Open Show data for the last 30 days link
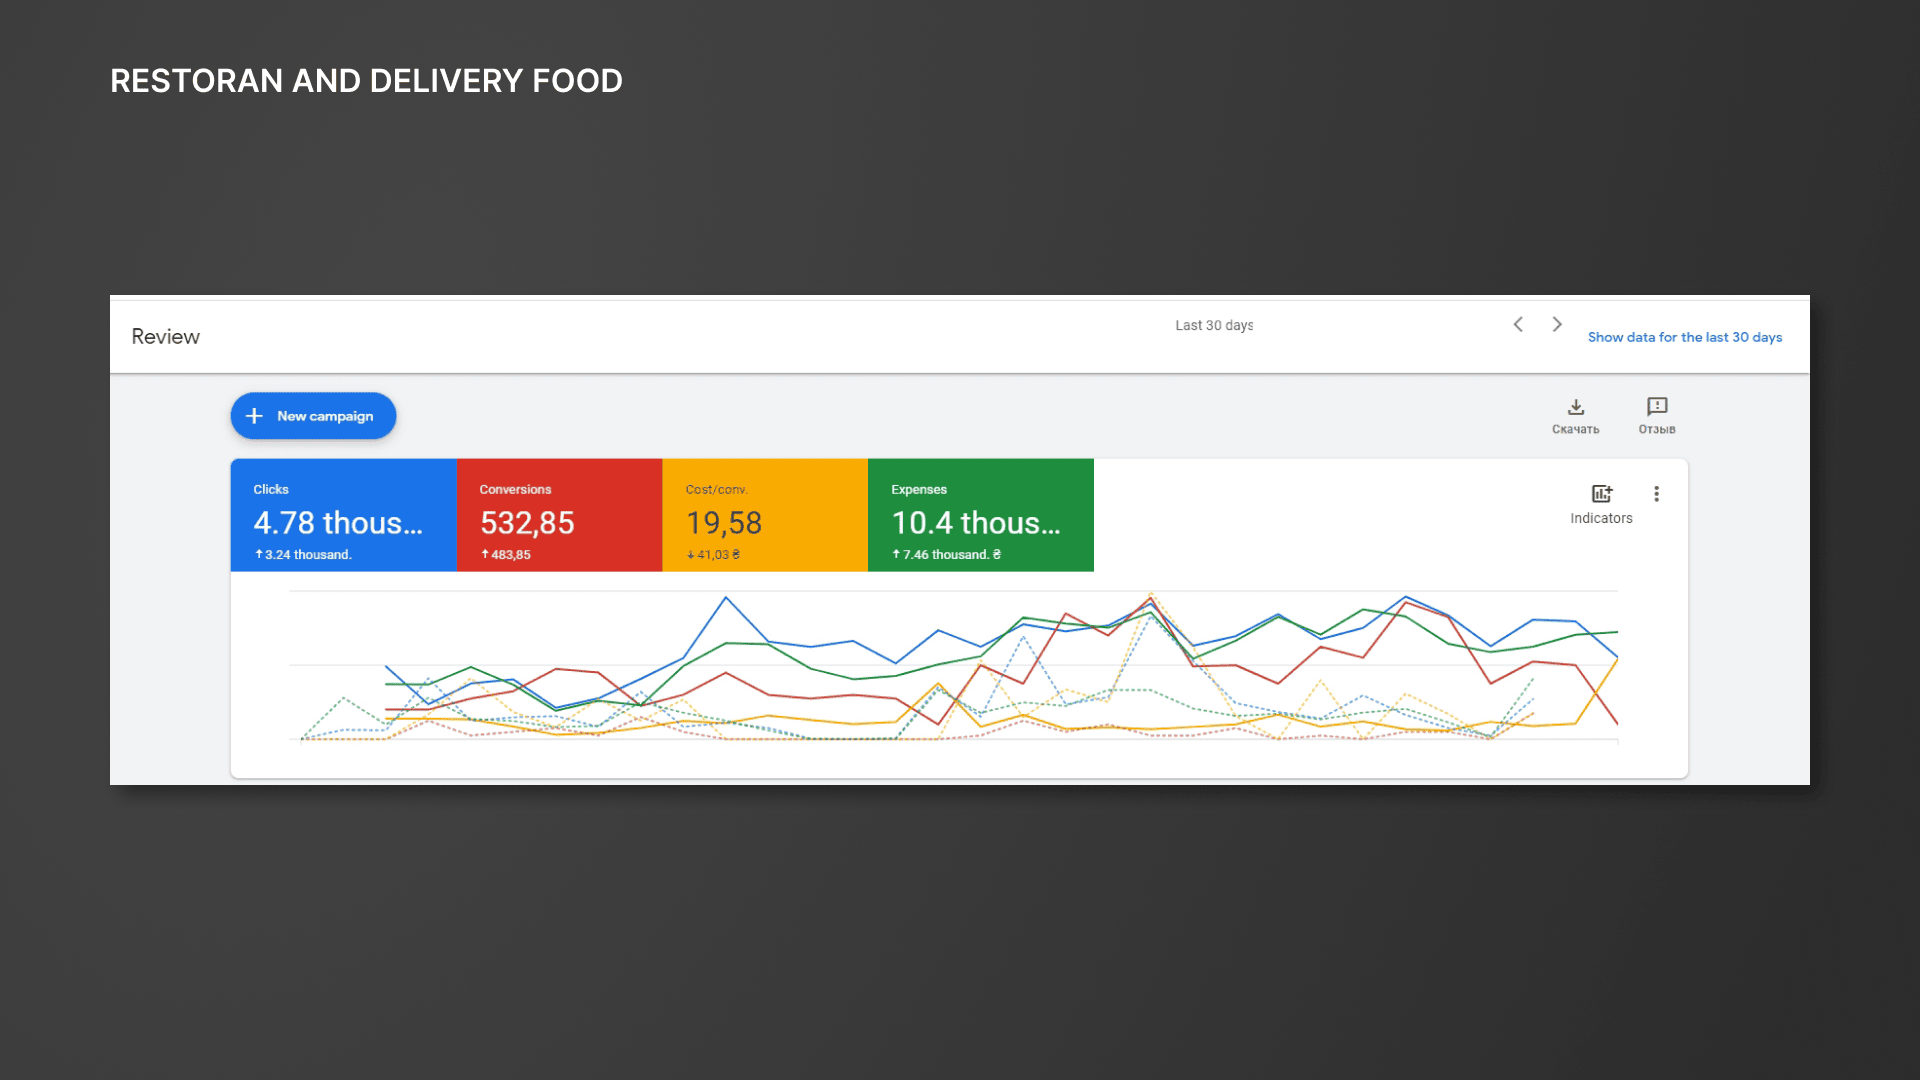This screenshot has height=1080, width=1920. (x=1685, y=337)
